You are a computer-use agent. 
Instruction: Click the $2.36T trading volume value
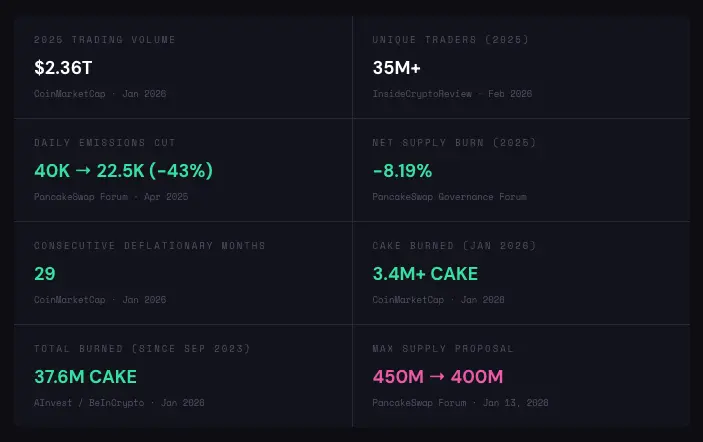click(x=64, y=67)
